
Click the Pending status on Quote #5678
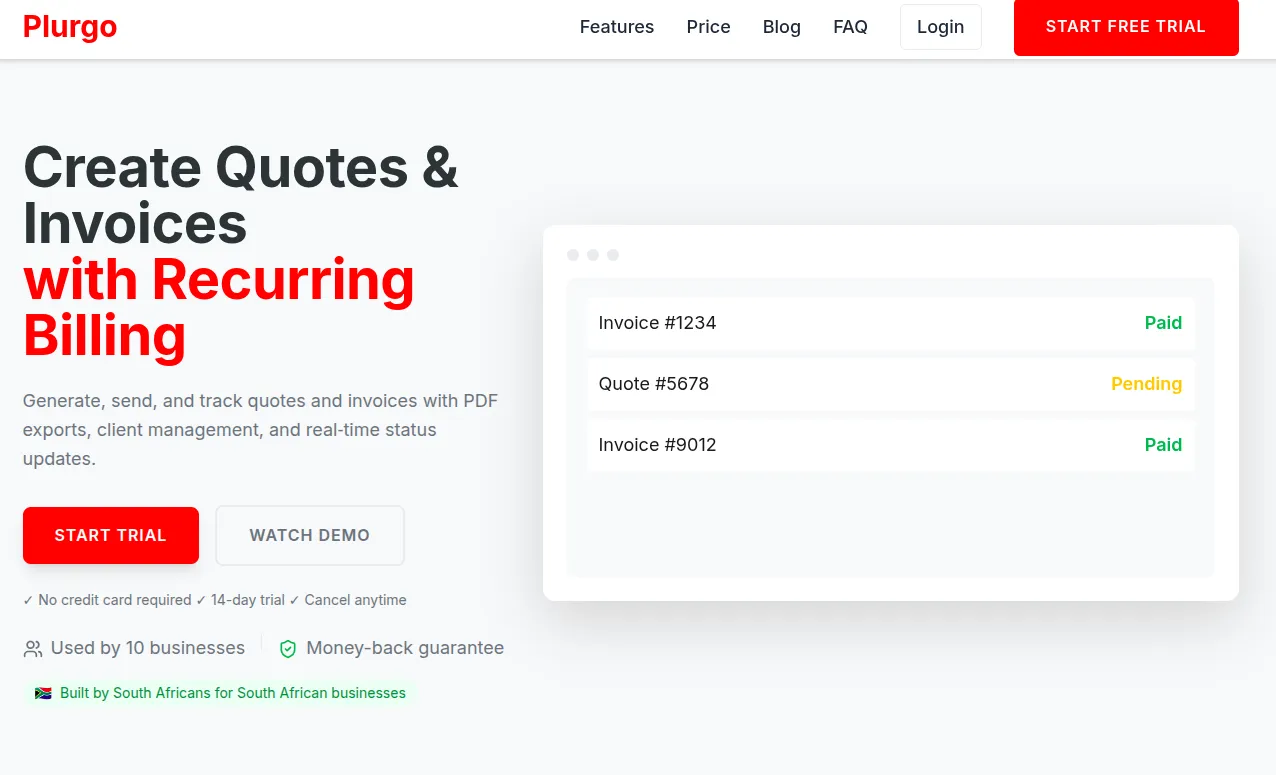click(x=1146, y=384)
